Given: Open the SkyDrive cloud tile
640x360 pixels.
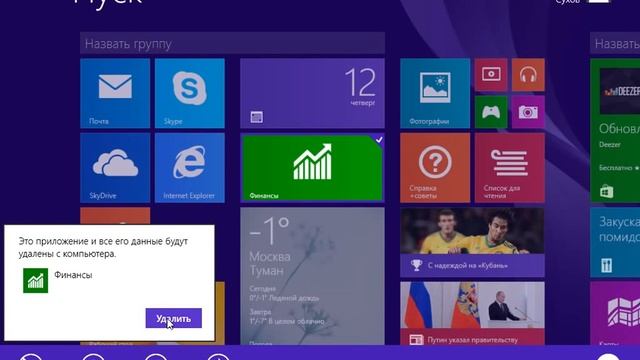Looking at the screenshot, I should tap(115, 168).
